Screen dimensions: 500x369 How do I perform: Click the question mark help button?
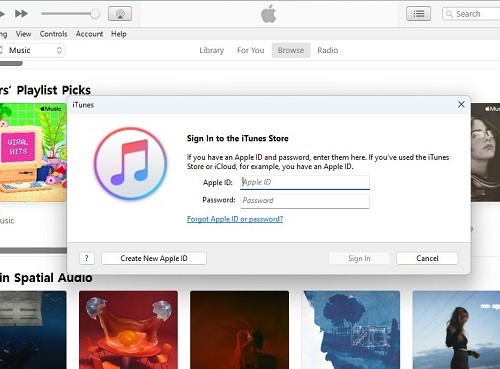pyautogui.click(x=87, y=258)
